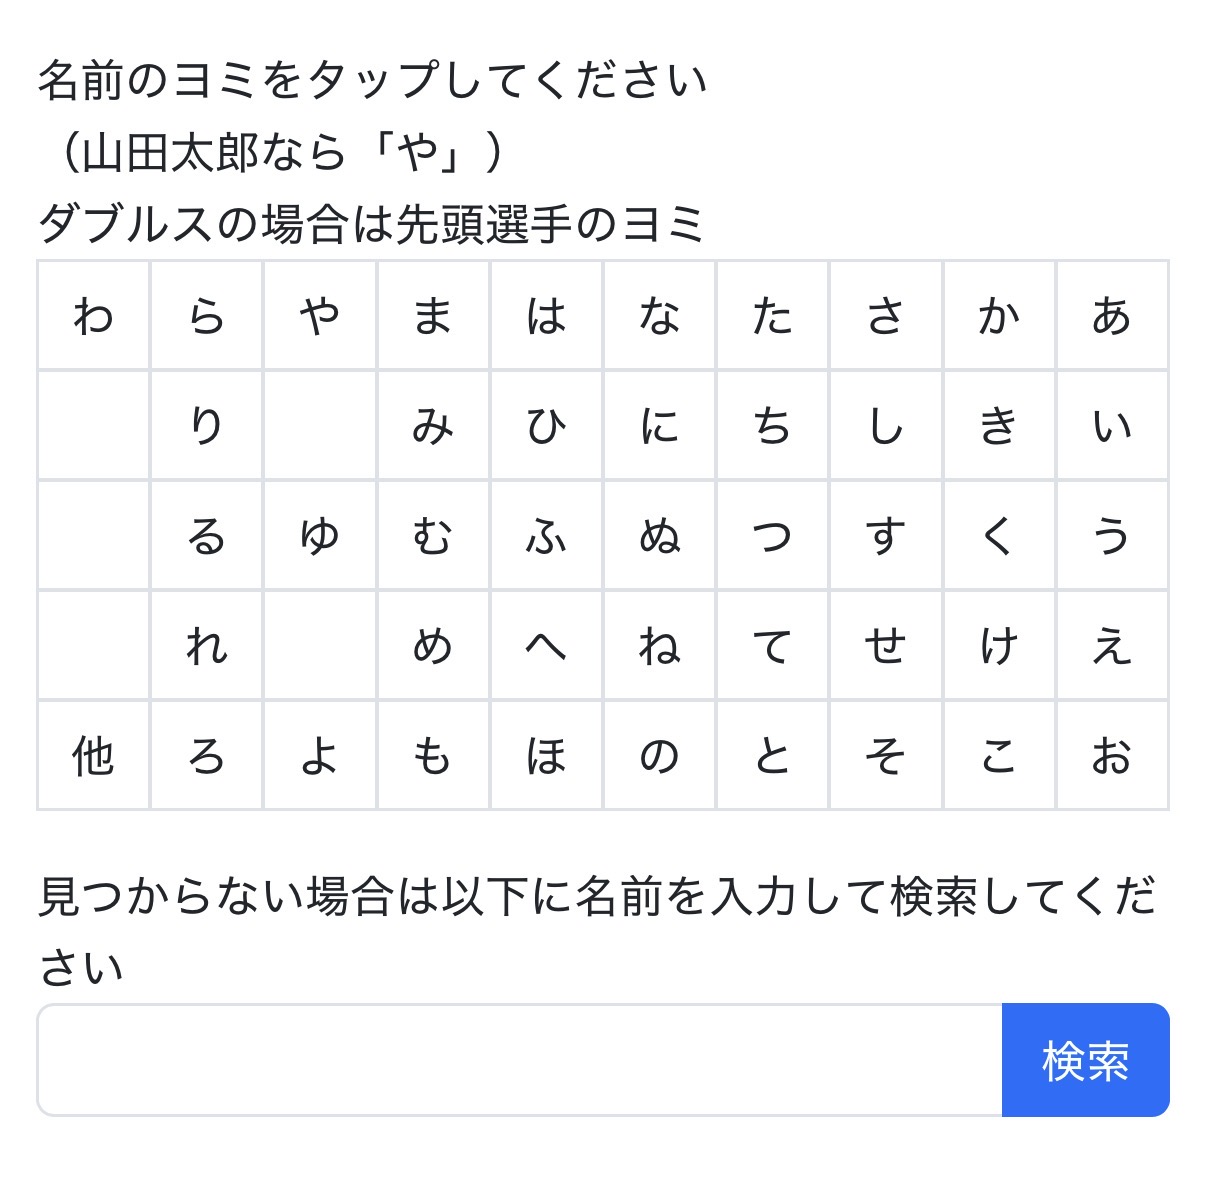This screenshot has height=1180, width=1206.
Task: Click the name search input field
Action: [520, 1060]
